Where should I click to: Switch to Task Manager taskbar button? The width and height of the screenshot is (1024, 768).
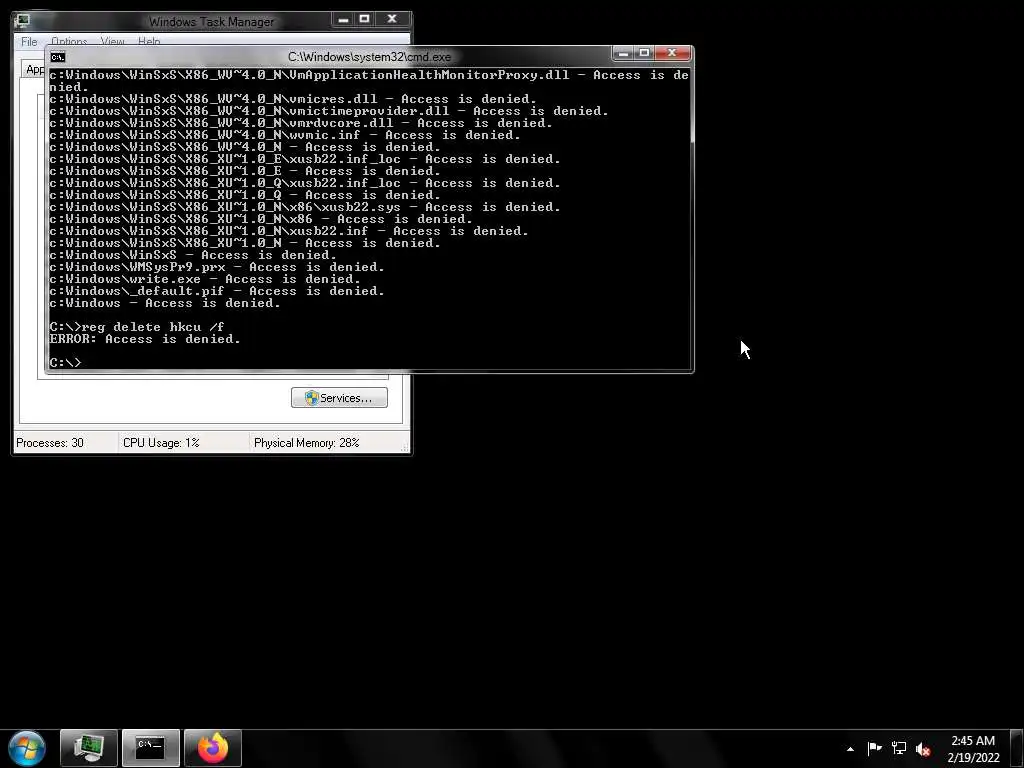click(x=89, y=748)
